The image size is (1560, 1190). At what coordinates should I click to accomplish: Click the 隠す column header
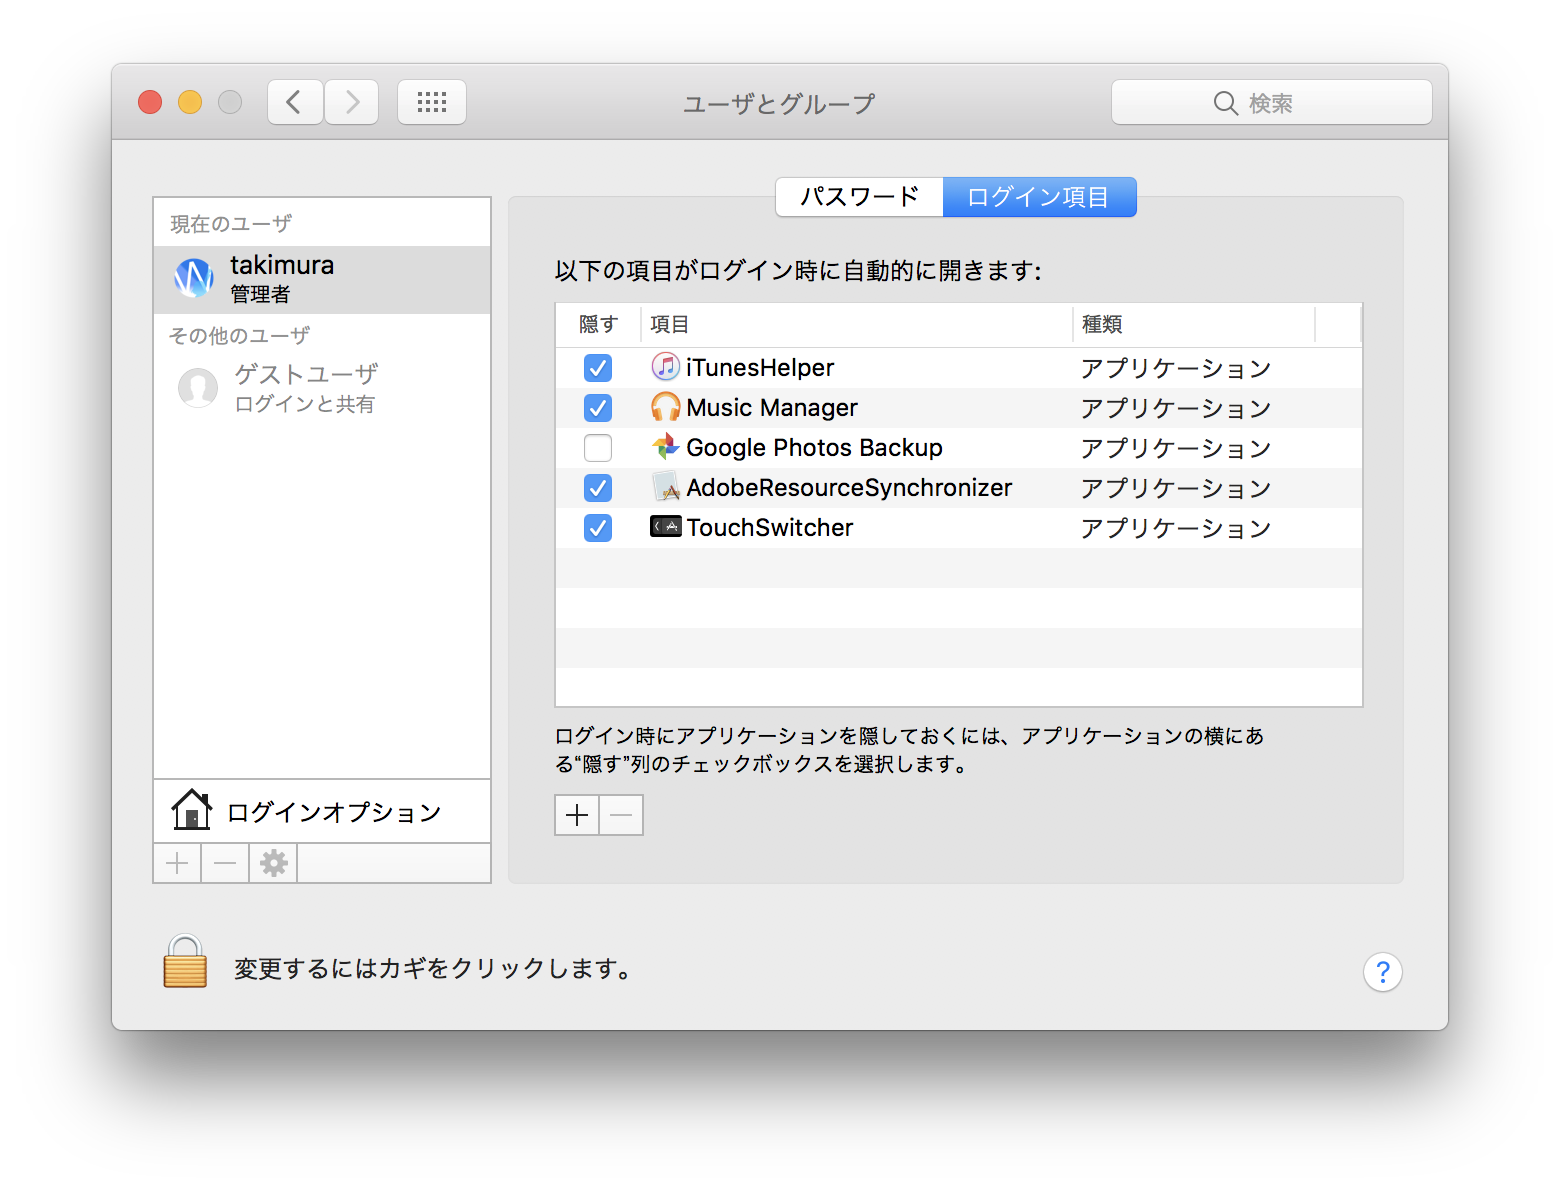(x=598, y=325)
